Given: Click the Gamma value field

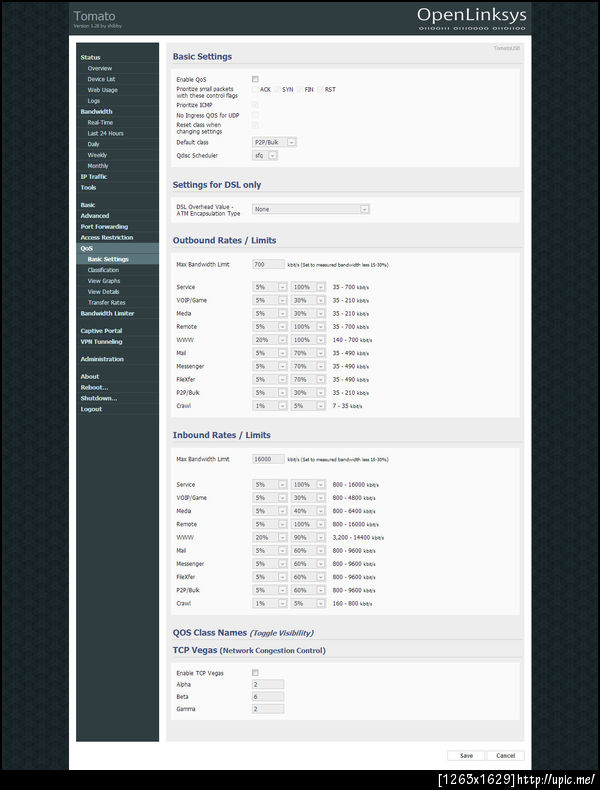Looking at the screenshot, I should pyautogui.click(x=268, y=708).
